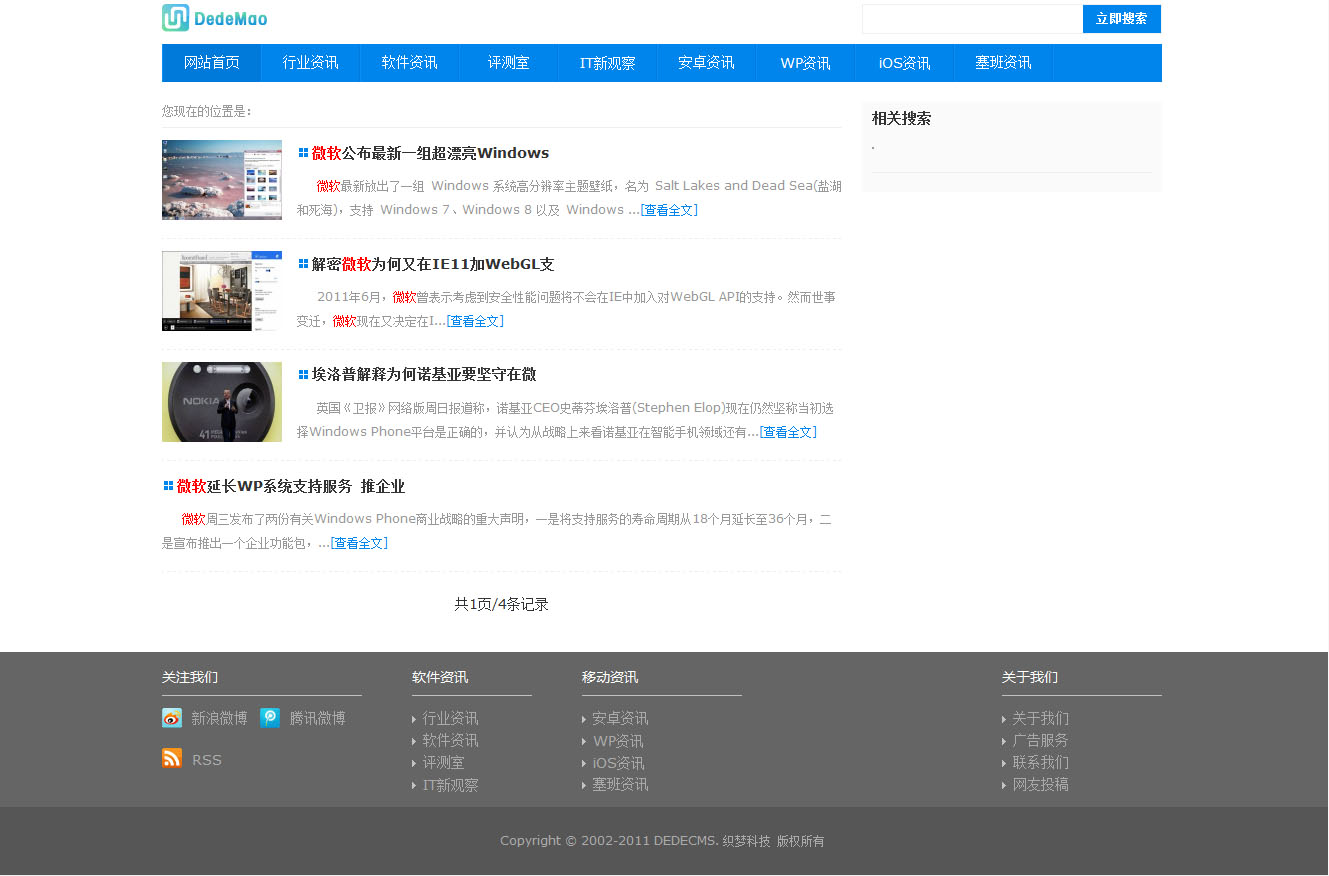
Task: Click the DedeMao logo icon
Action: 176,18
